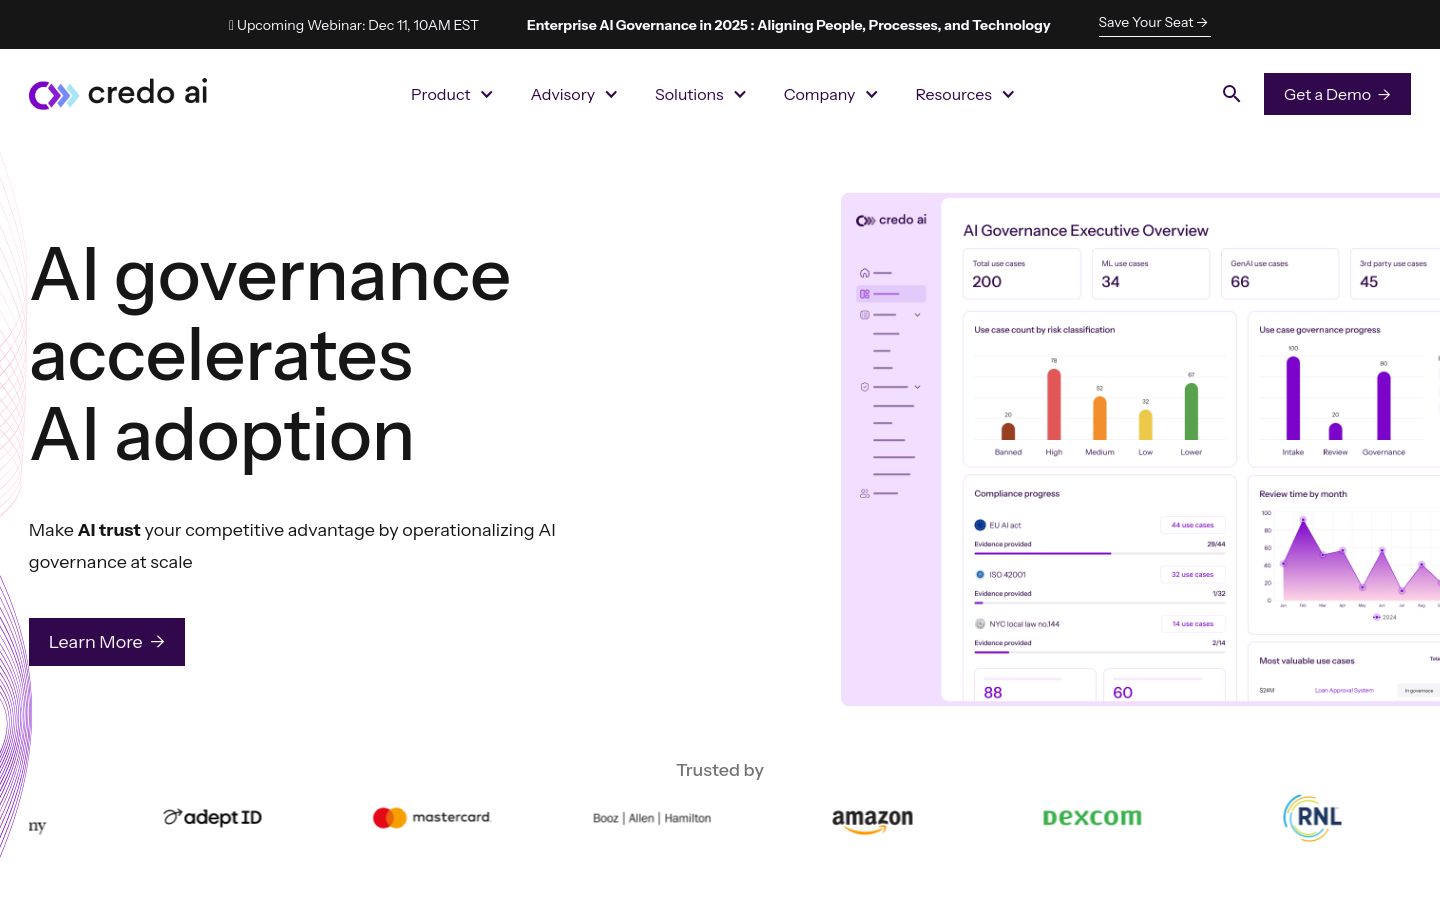
Task: Click the Mastercard logo
Action: (432, 817)
